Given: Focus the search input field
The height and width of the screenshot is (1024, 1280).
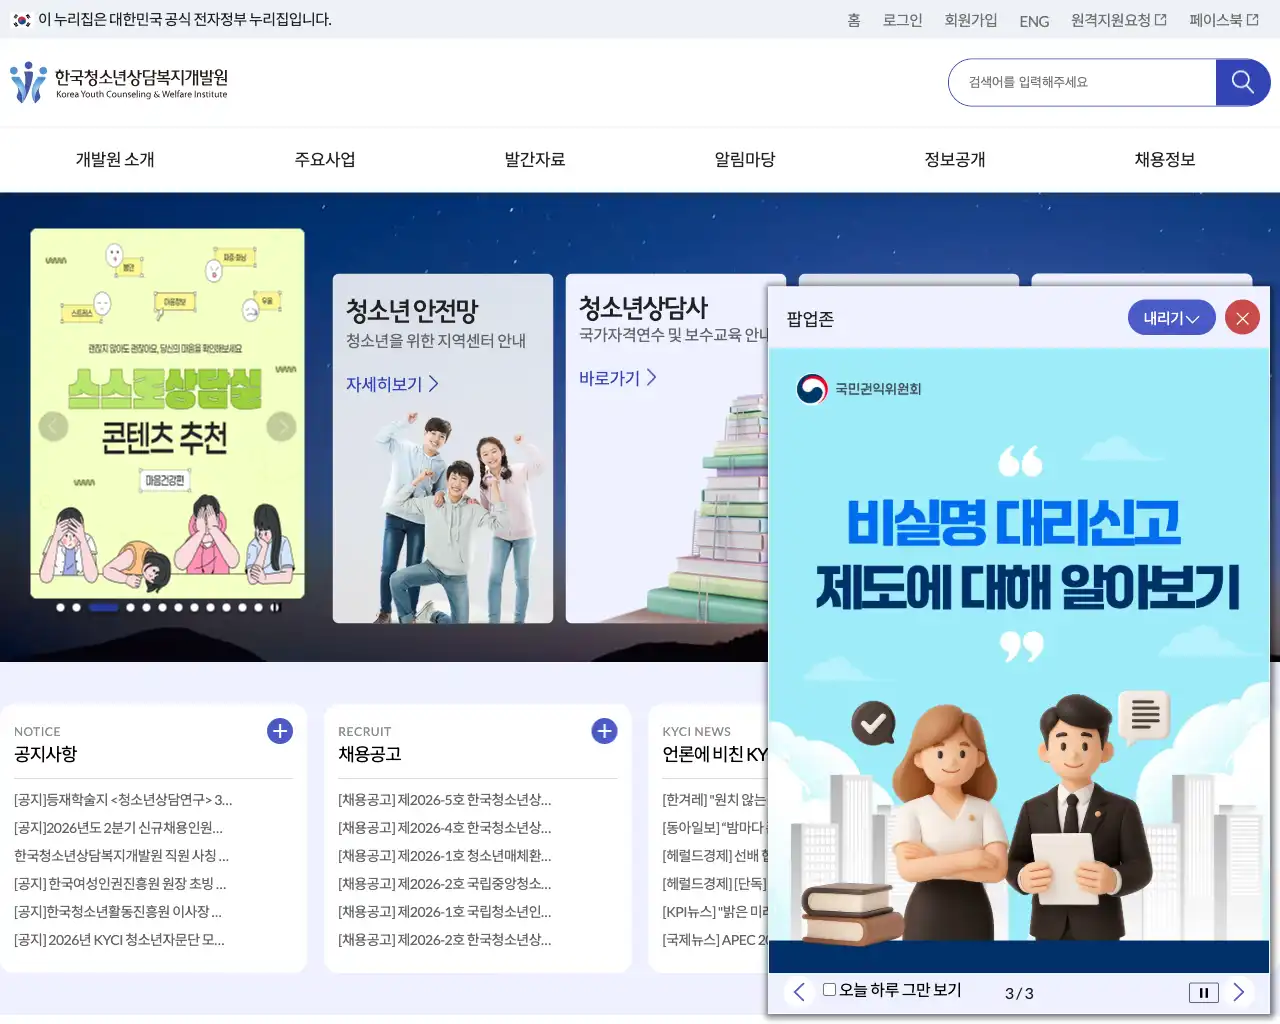Looking at the screenshot, I should (1082, 82).
